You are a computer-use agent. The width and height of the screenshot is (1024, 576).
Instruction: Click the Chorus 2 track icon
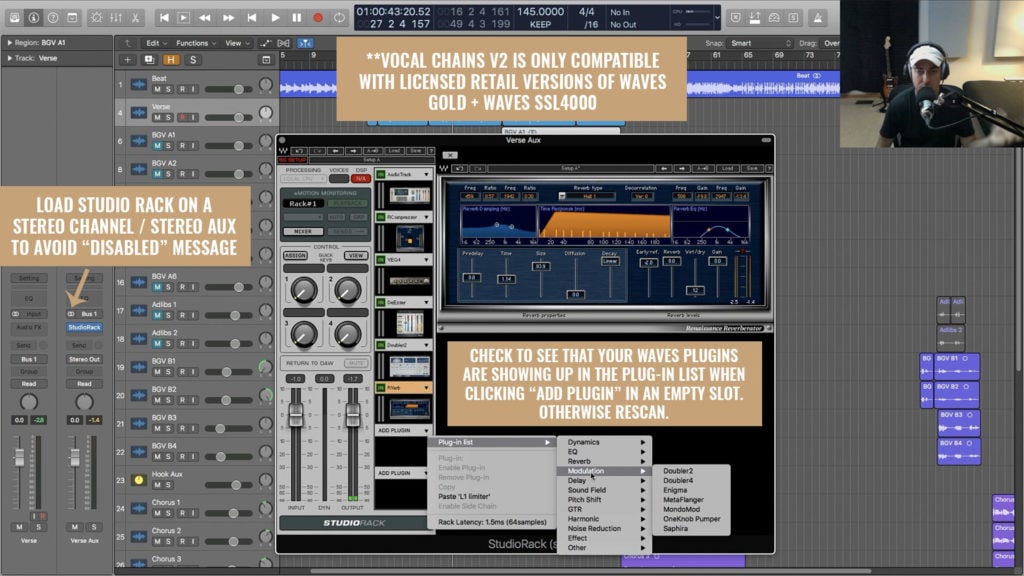click(138, 536)
